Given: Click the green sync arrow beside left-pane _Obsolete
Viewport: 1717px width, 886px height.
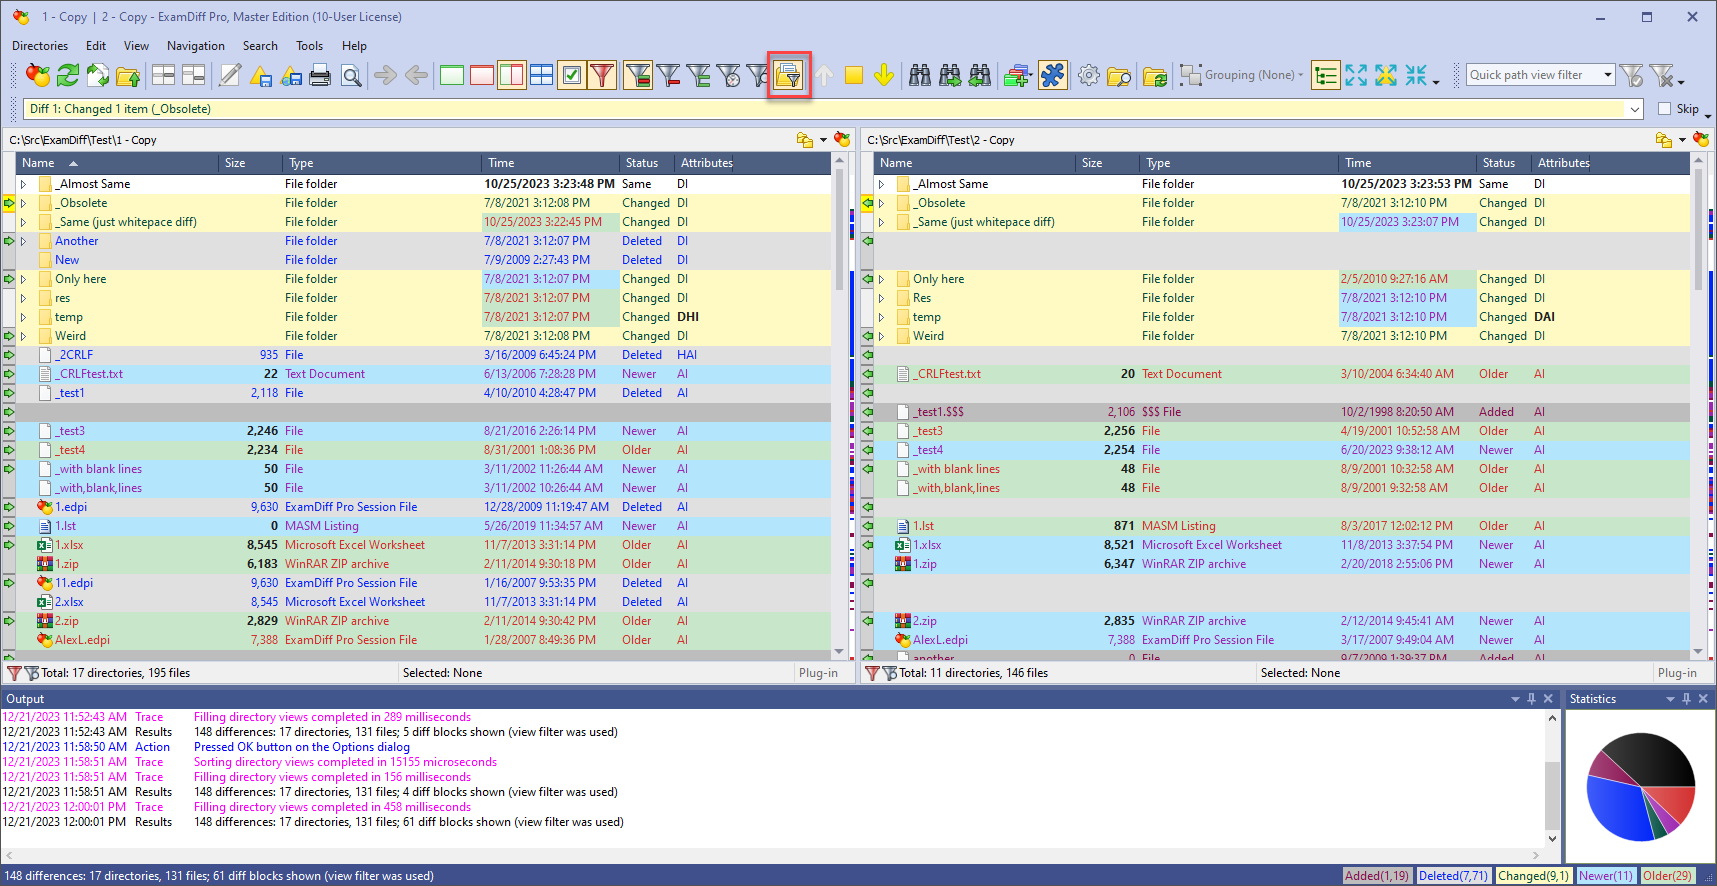Looking at the screenshot, I should click(x=9, y=203).
